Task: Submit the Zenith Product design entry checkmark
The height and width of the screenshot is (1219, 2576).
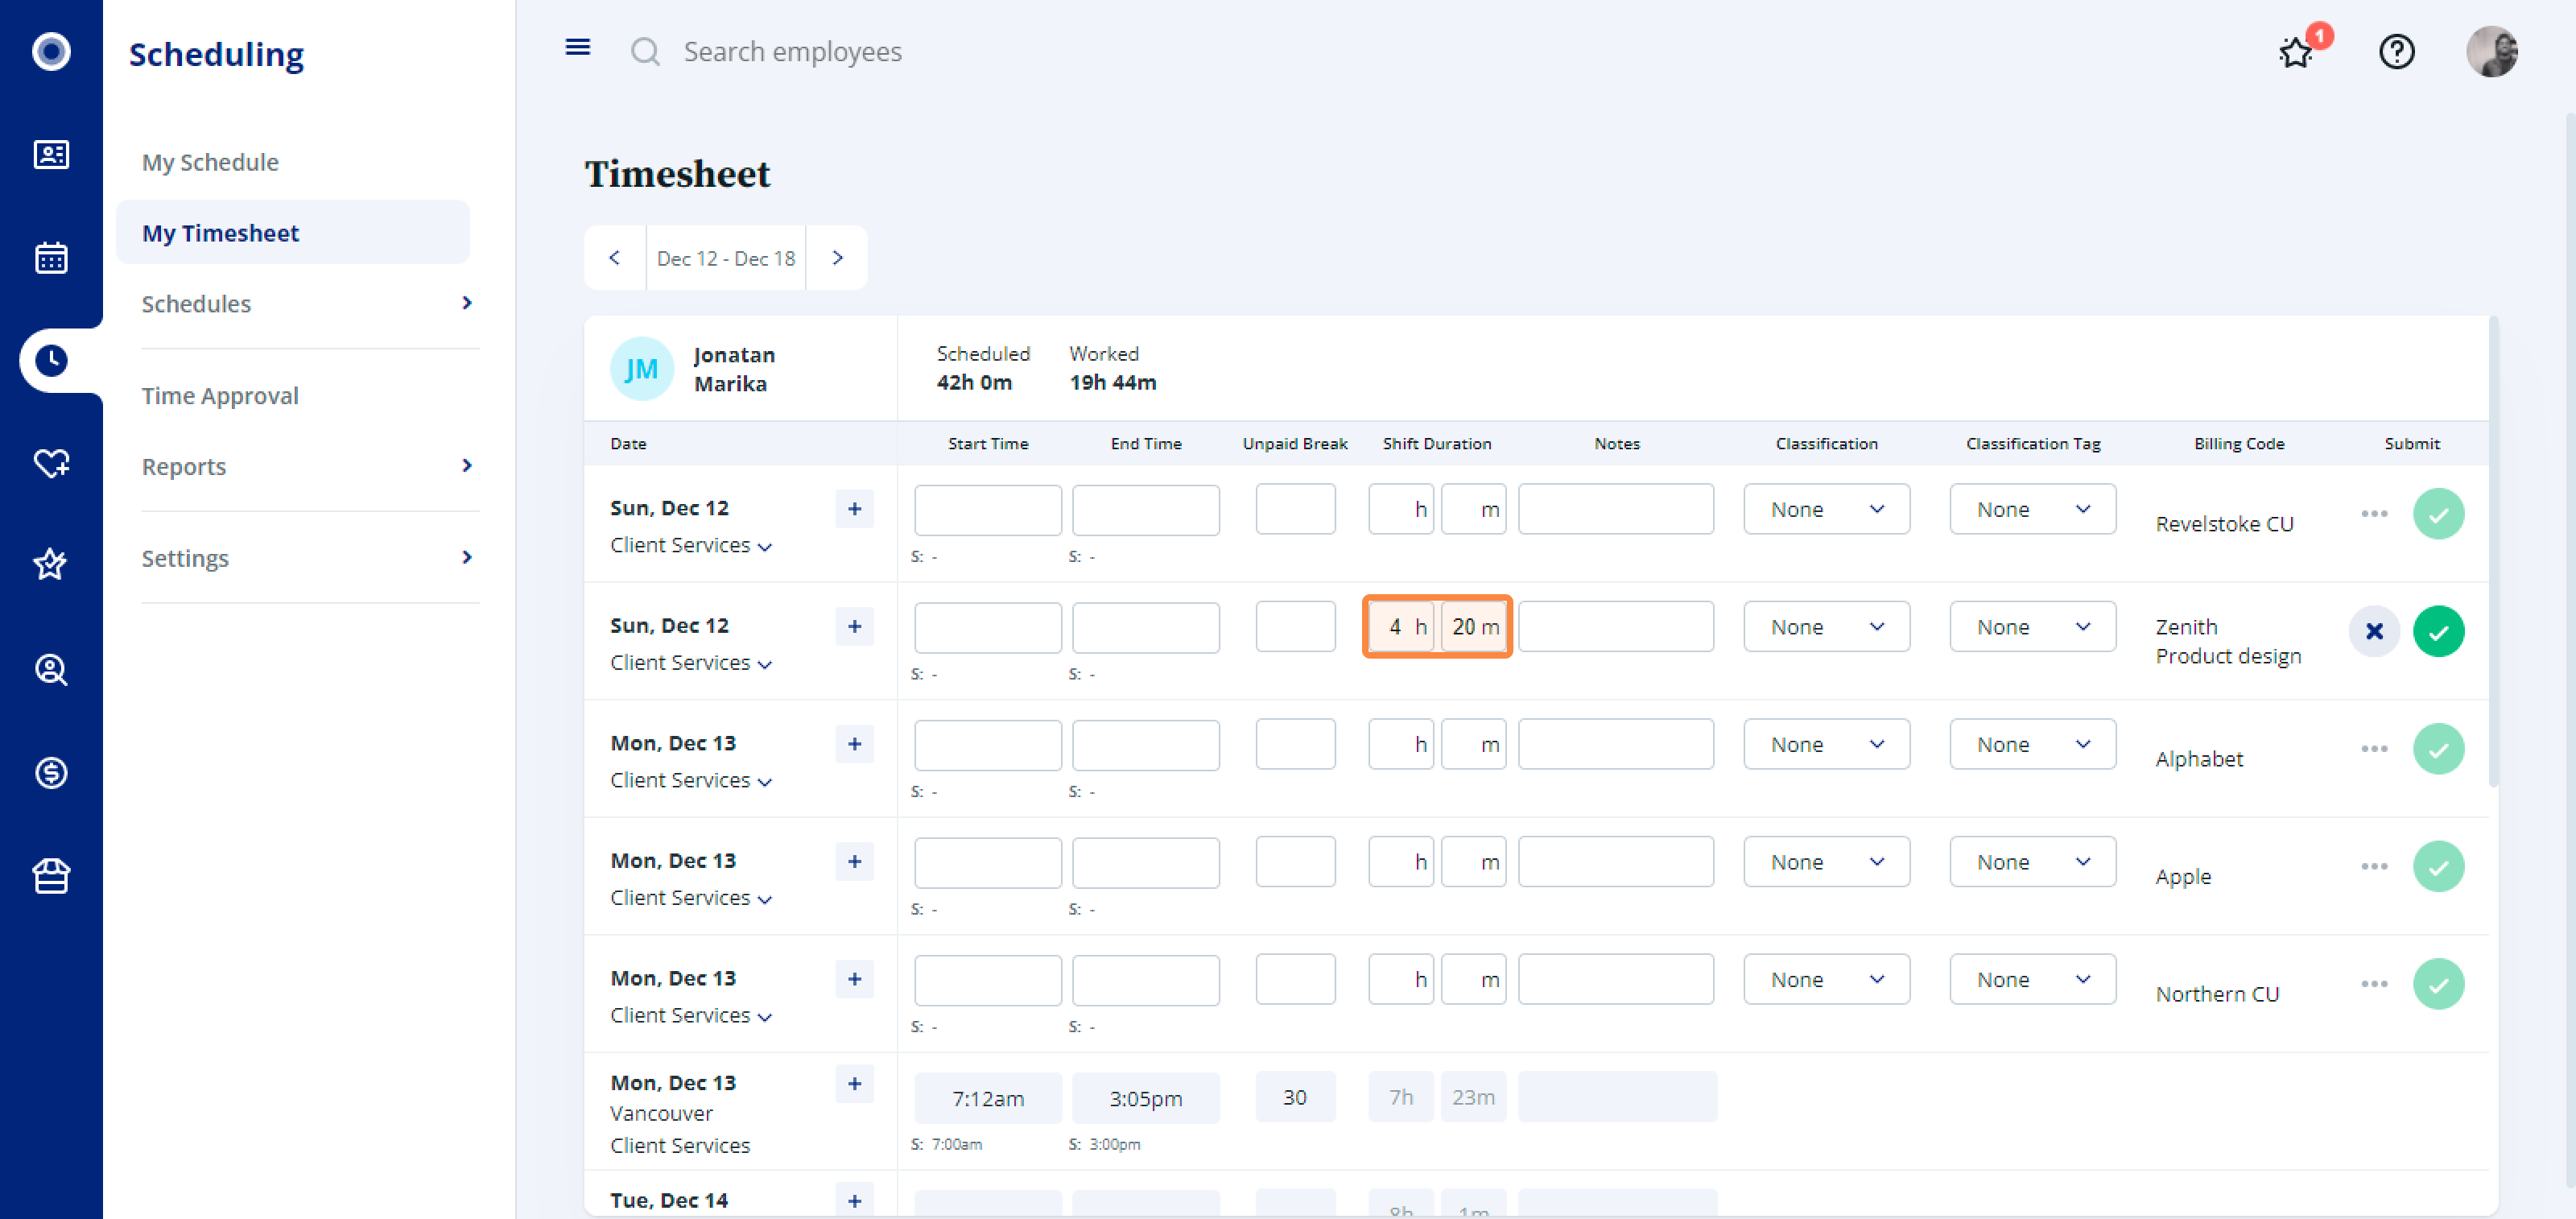Action: point(2438,631)
